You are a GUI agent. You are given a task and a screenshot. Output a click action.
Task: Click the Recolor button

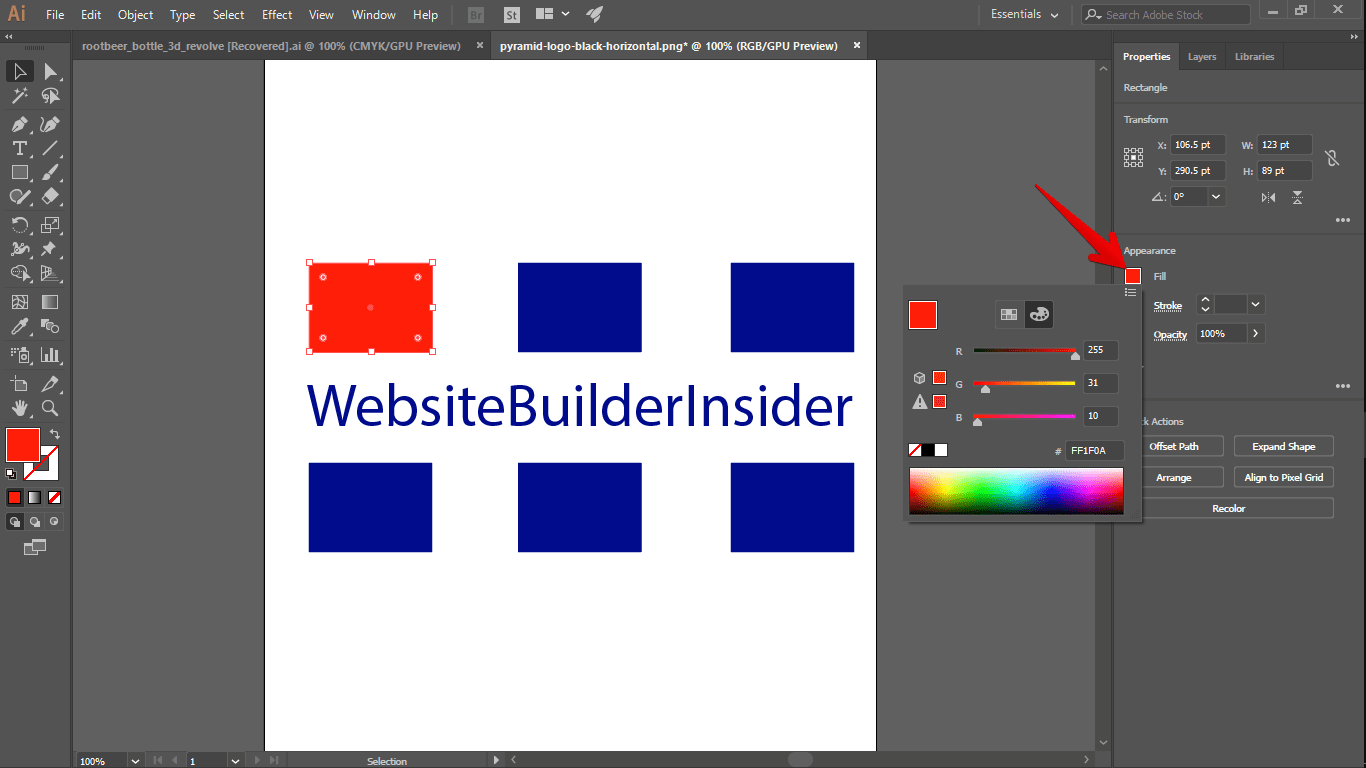coord(1229,509)
